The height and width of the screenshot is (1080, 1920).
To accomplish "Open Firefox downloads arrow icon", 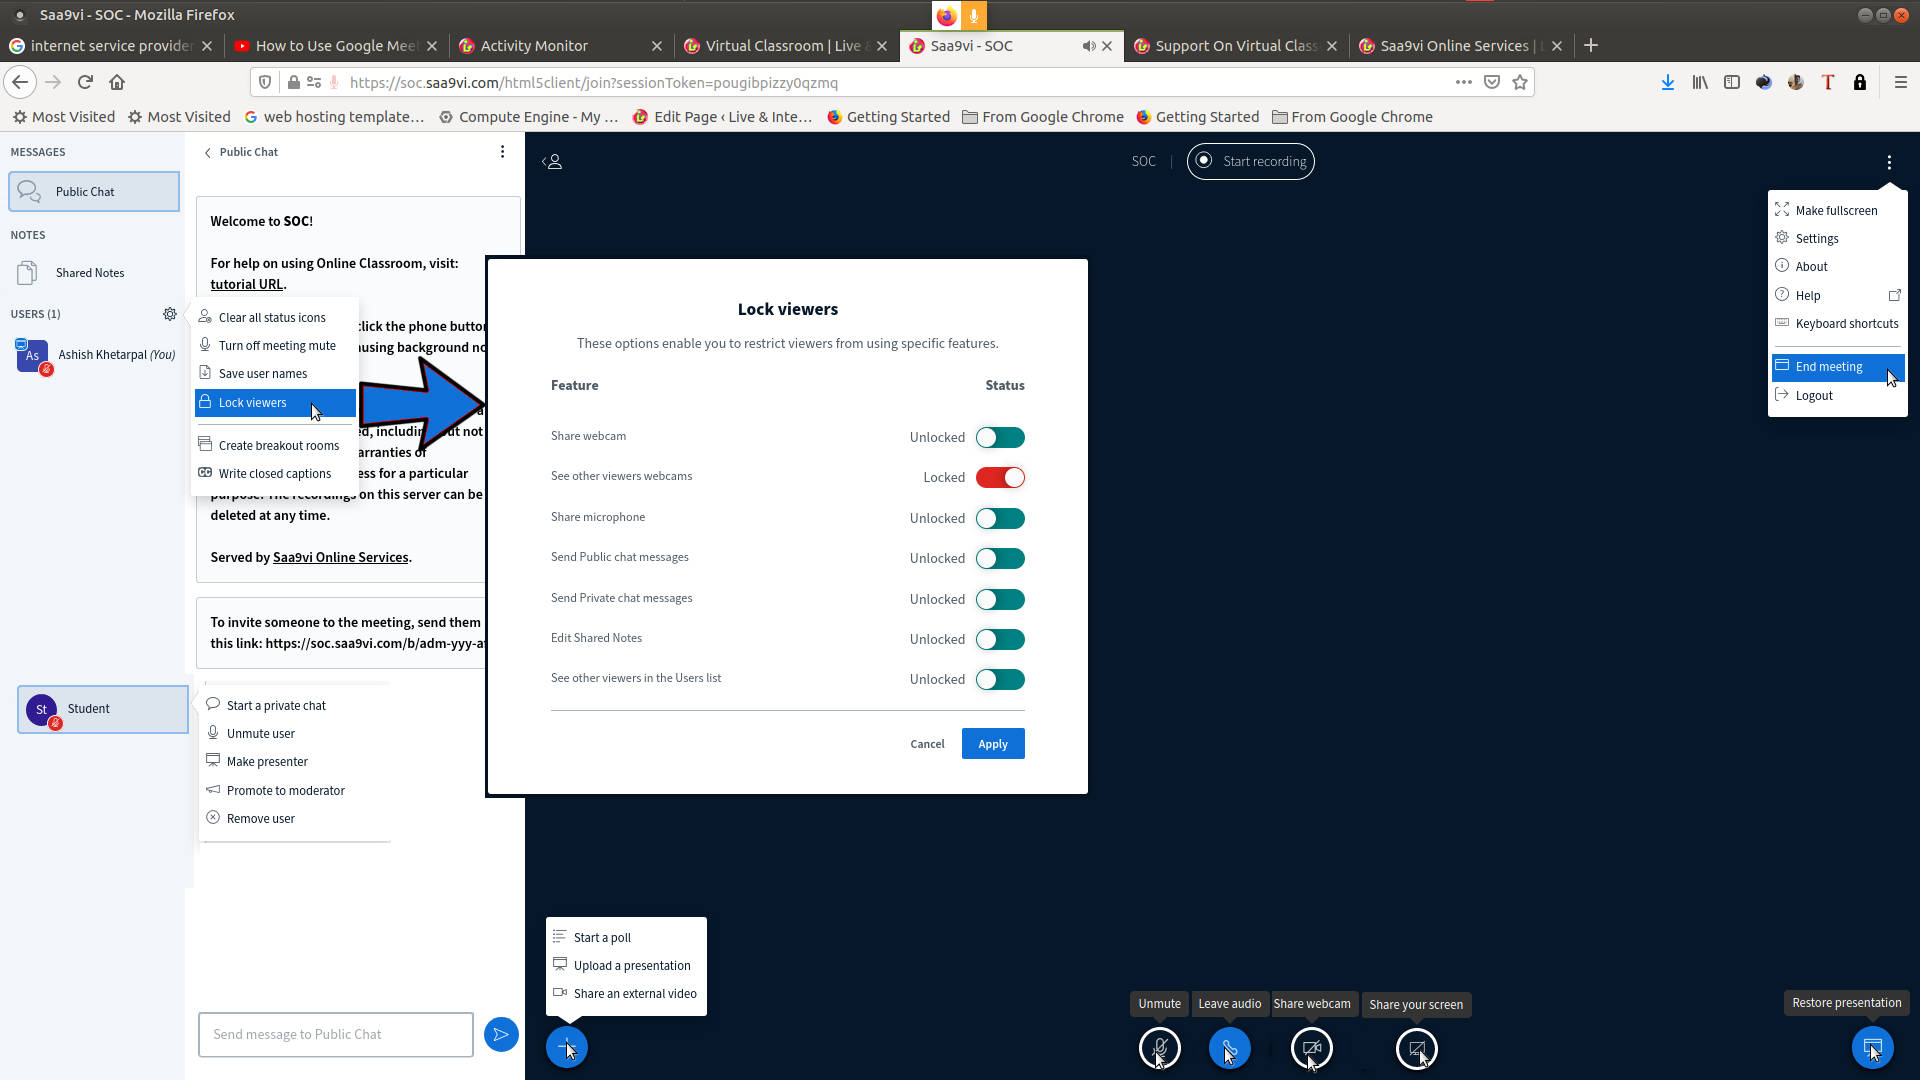I will pyautogui.click(x=1667, y=82).
